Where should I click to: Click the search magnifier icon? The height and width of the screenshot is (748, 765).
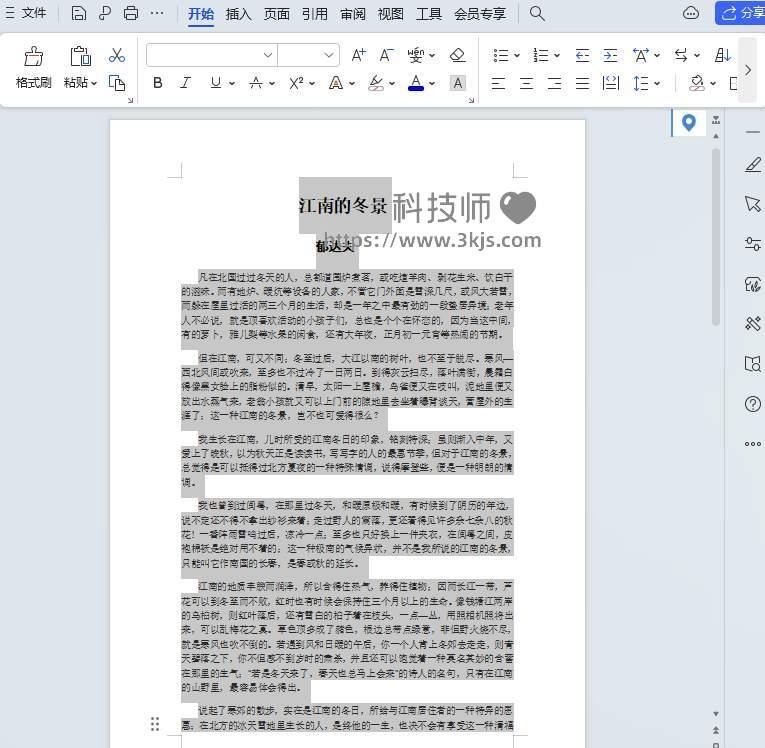tap(537, 13)
